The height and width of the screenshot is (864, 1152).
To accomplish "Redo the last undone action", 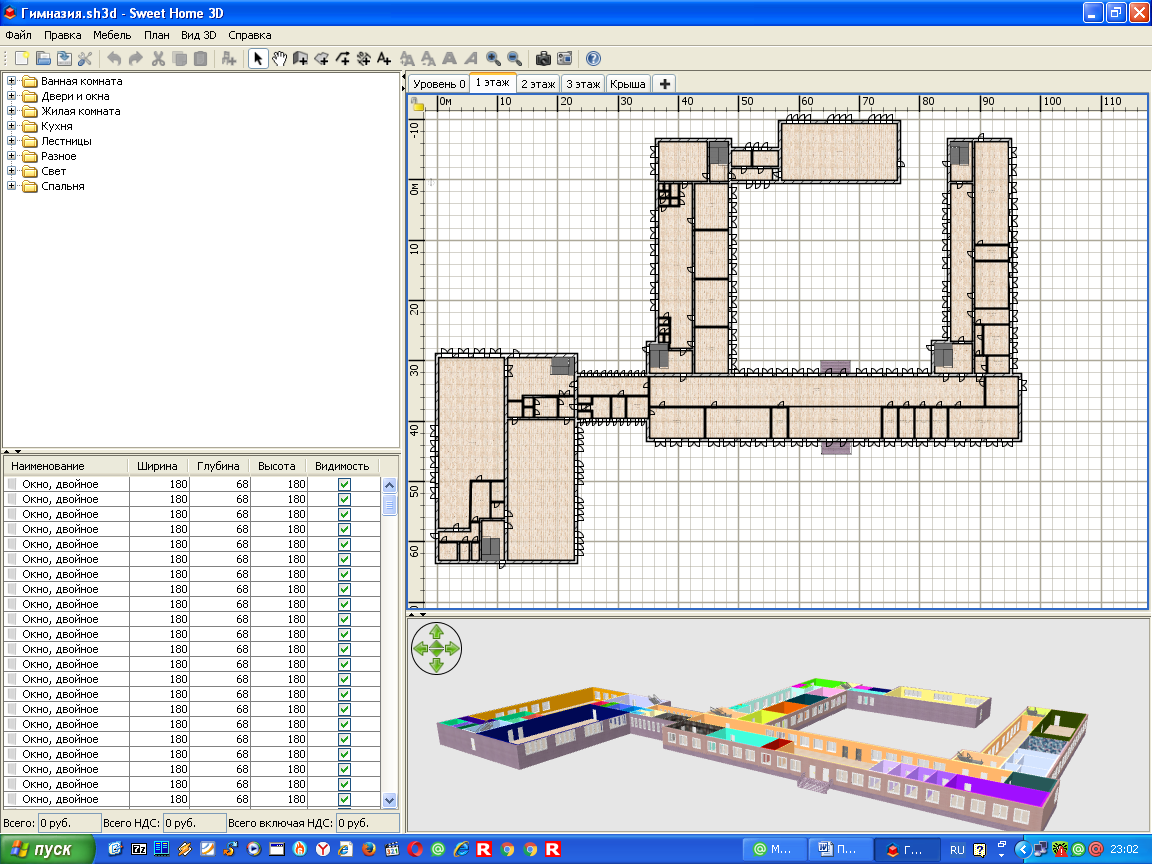I will pyautogui.click(x=135, y=59).
